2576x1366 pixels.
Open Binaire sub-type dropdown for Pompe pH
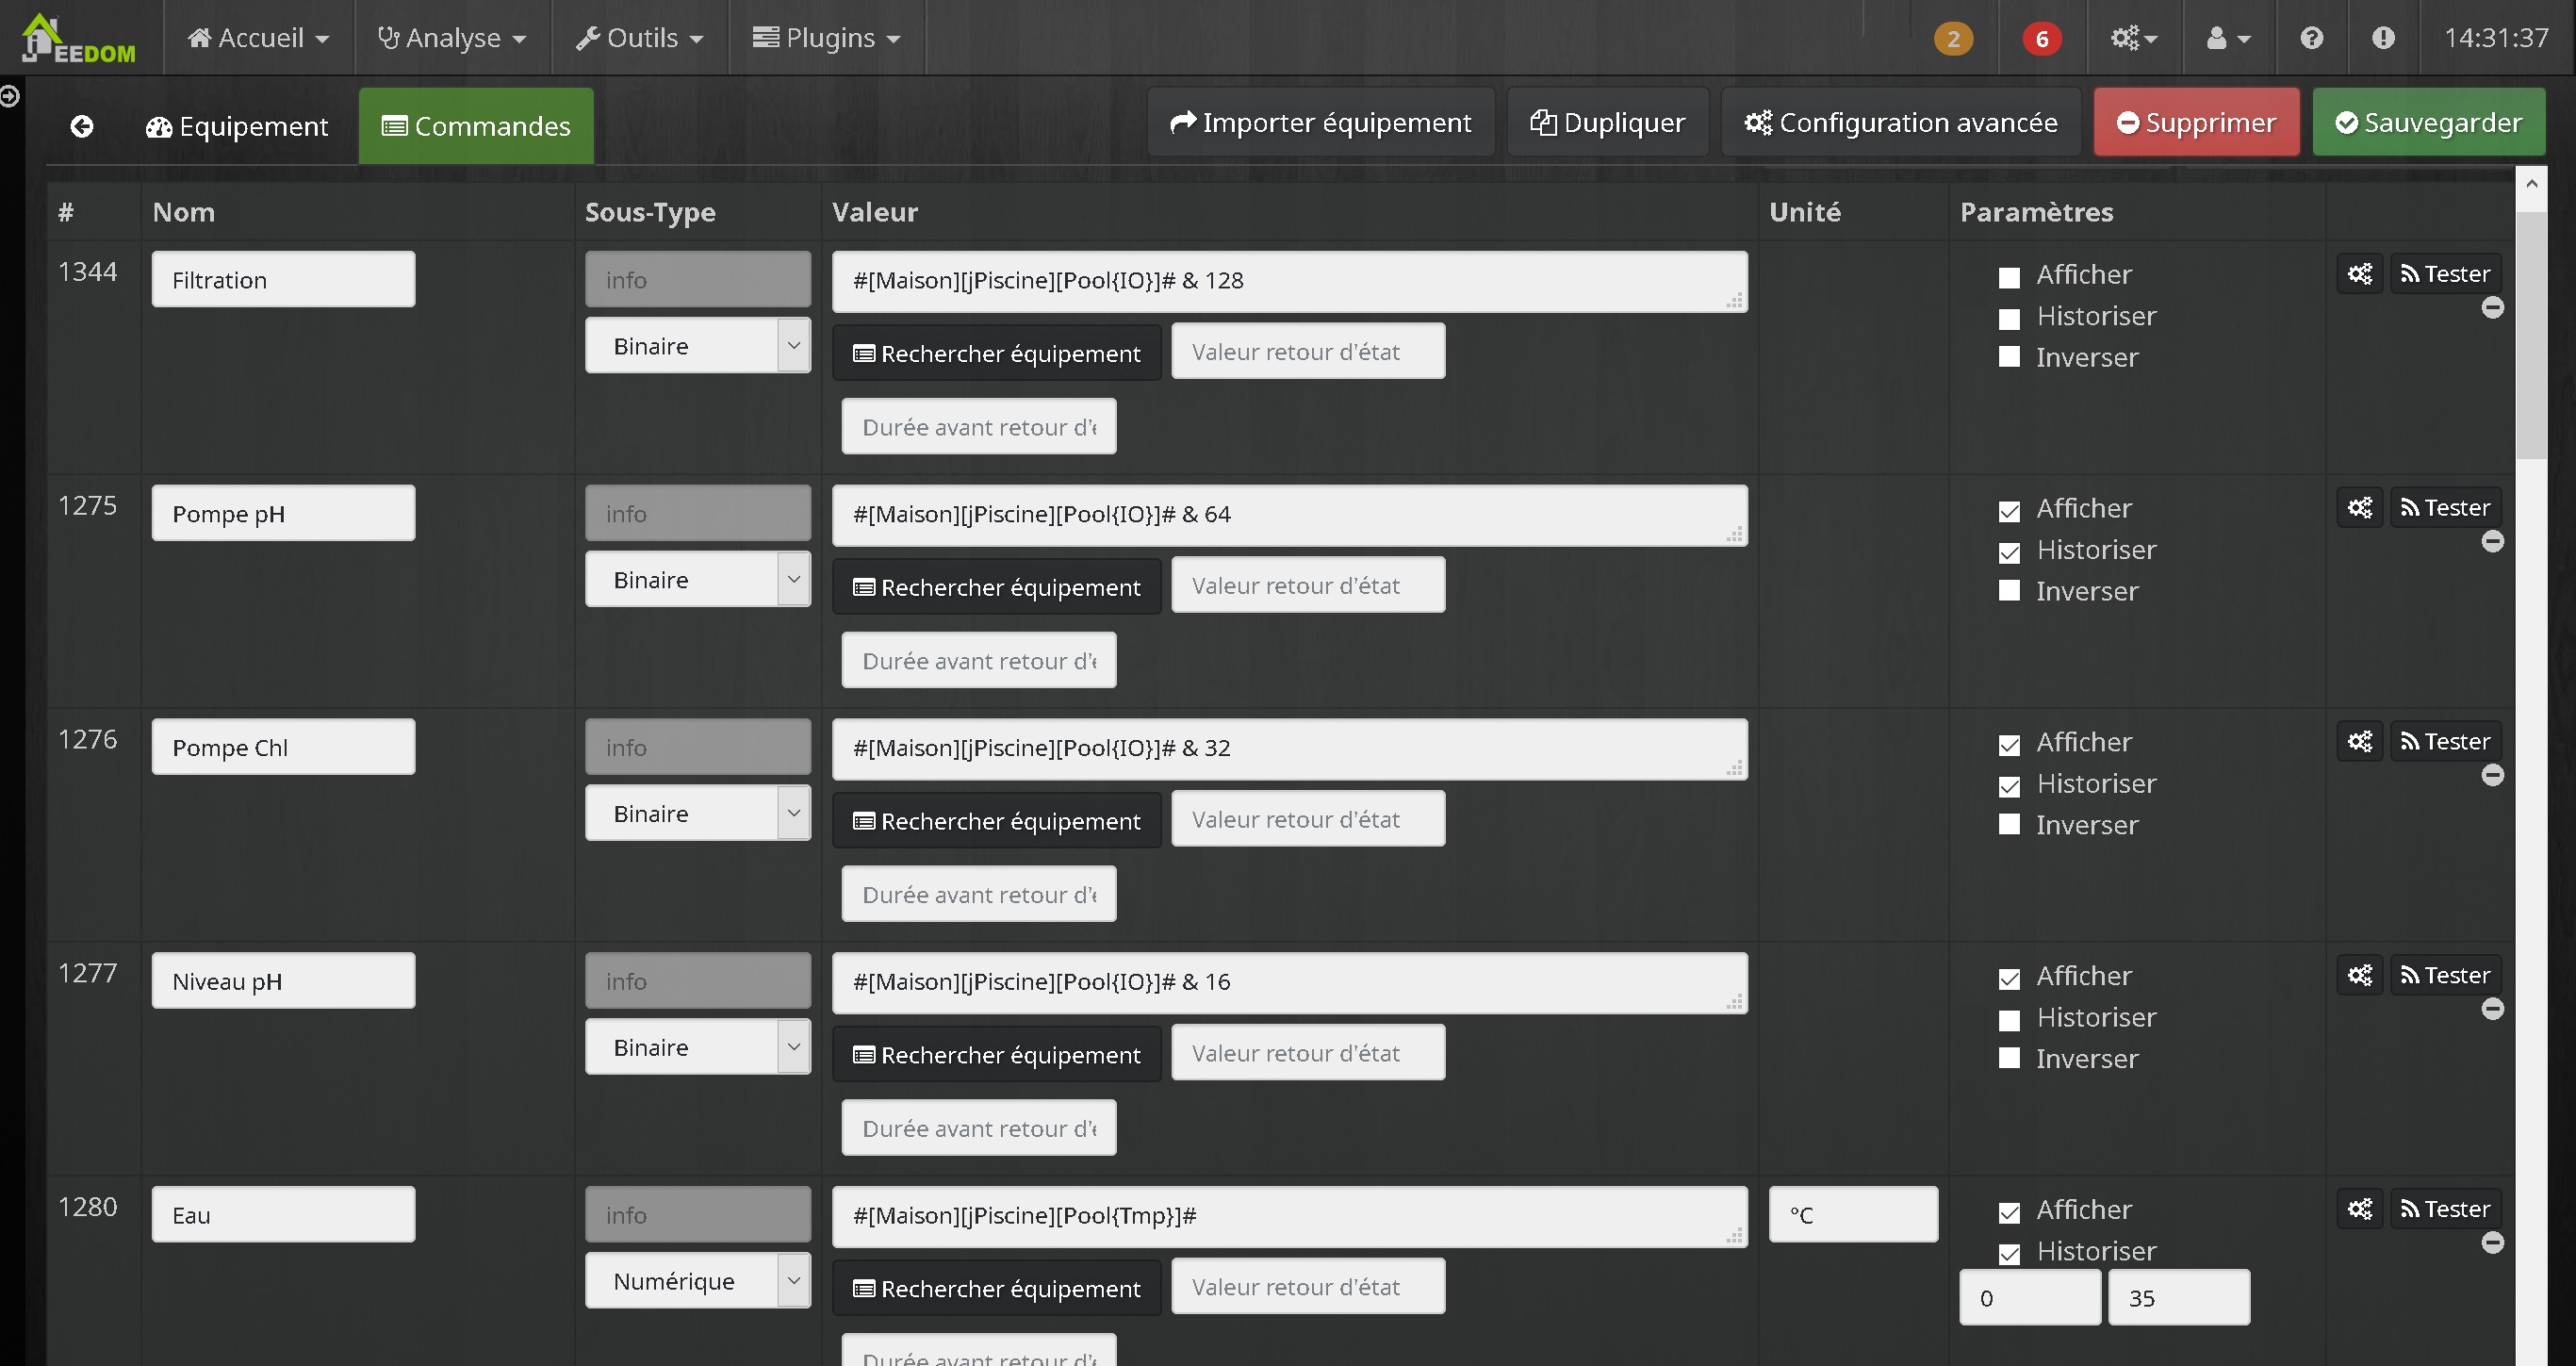[698, 580]
